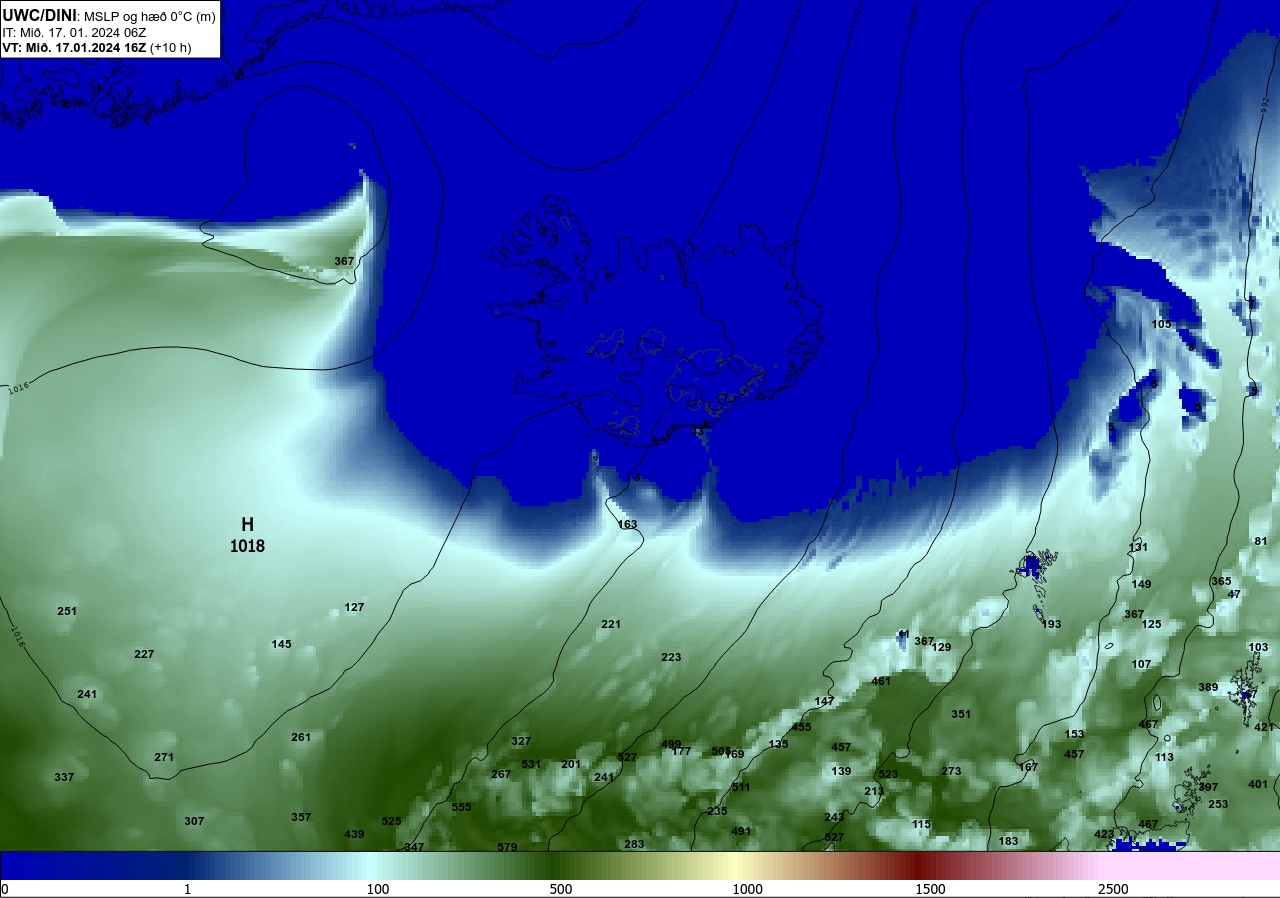
Task: Click the 1018 pressure value
Action: pos(247,546)
